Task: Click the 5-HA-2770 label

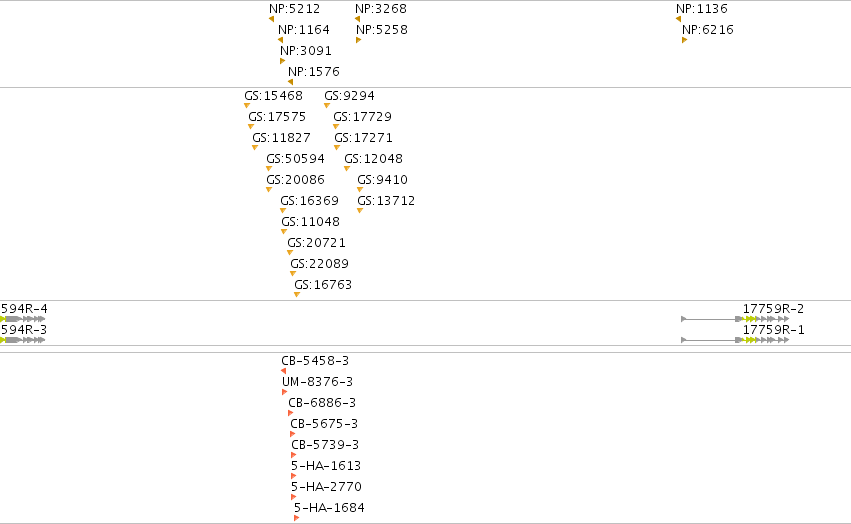Action: click(326, 487)
